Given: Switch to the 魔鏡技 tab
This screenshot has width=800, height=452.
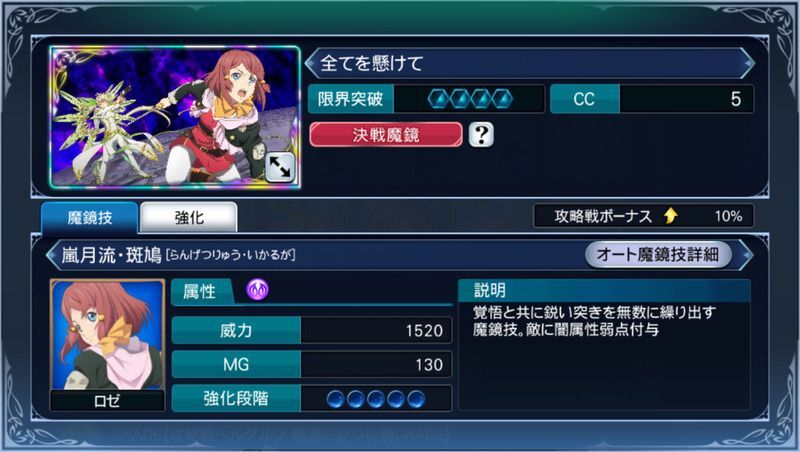Looking at the screenshot, I should tap(90, 217).
